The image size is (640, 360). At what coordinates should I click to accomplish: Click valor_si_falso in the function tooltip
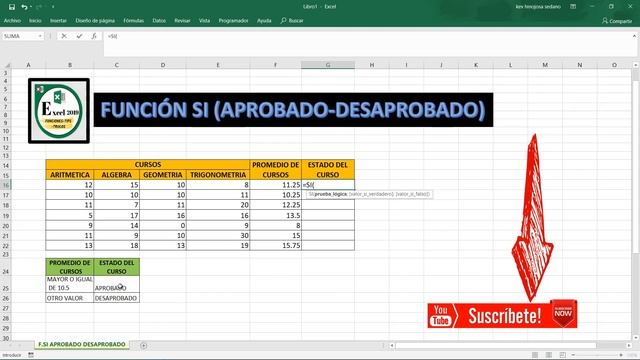pyautogui.click(x=412, y=194)
